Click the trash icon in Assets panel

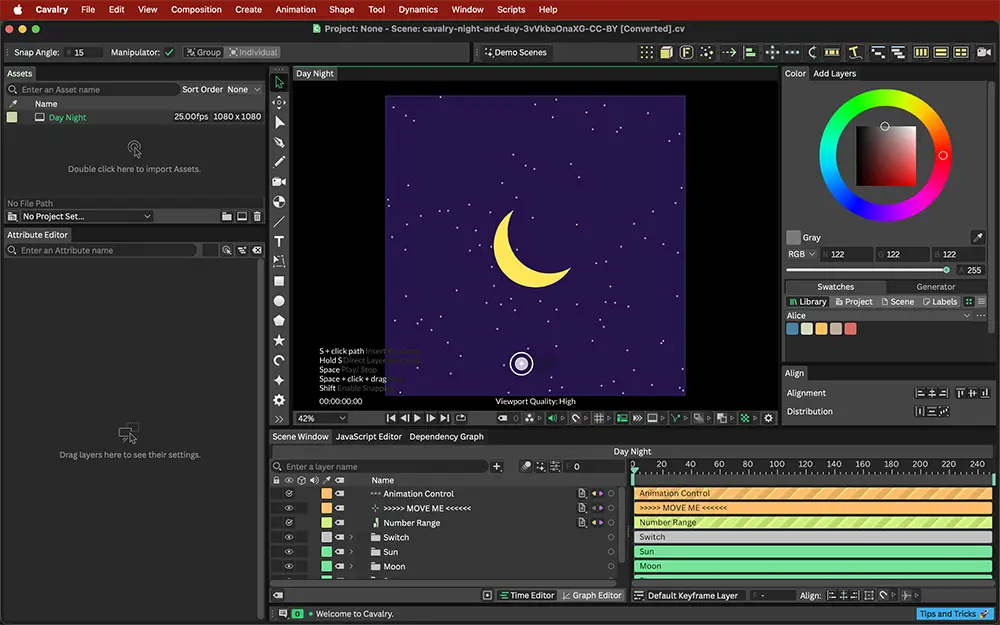click(257, 216)
